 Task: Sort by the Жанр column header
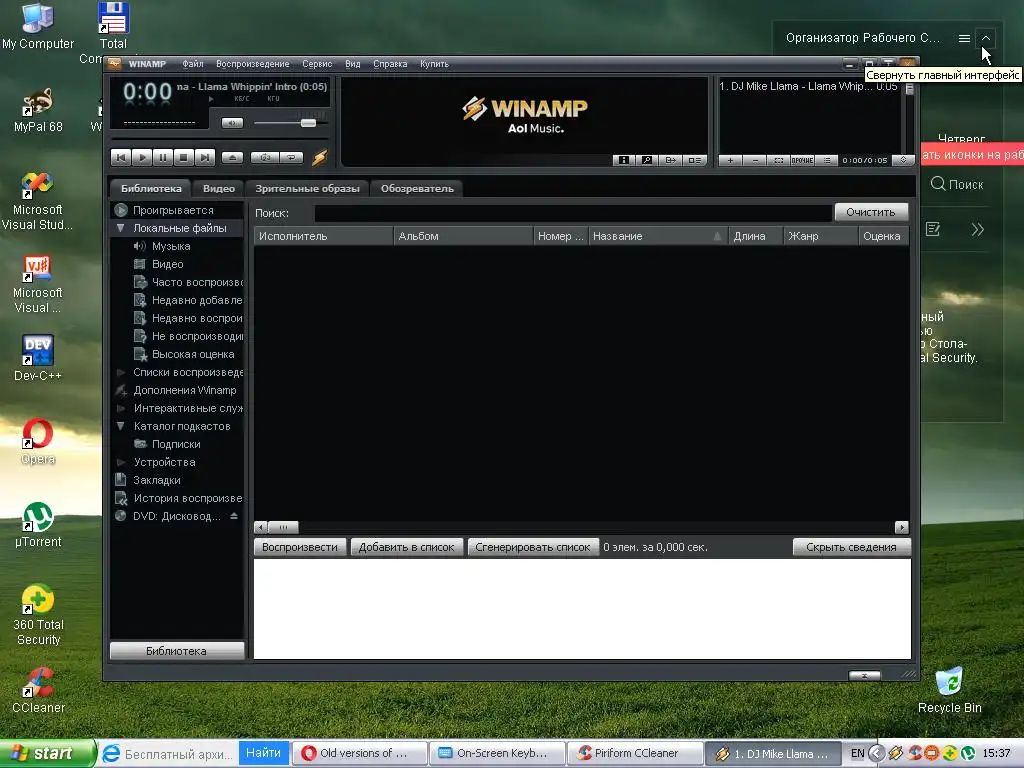[820, 236]
